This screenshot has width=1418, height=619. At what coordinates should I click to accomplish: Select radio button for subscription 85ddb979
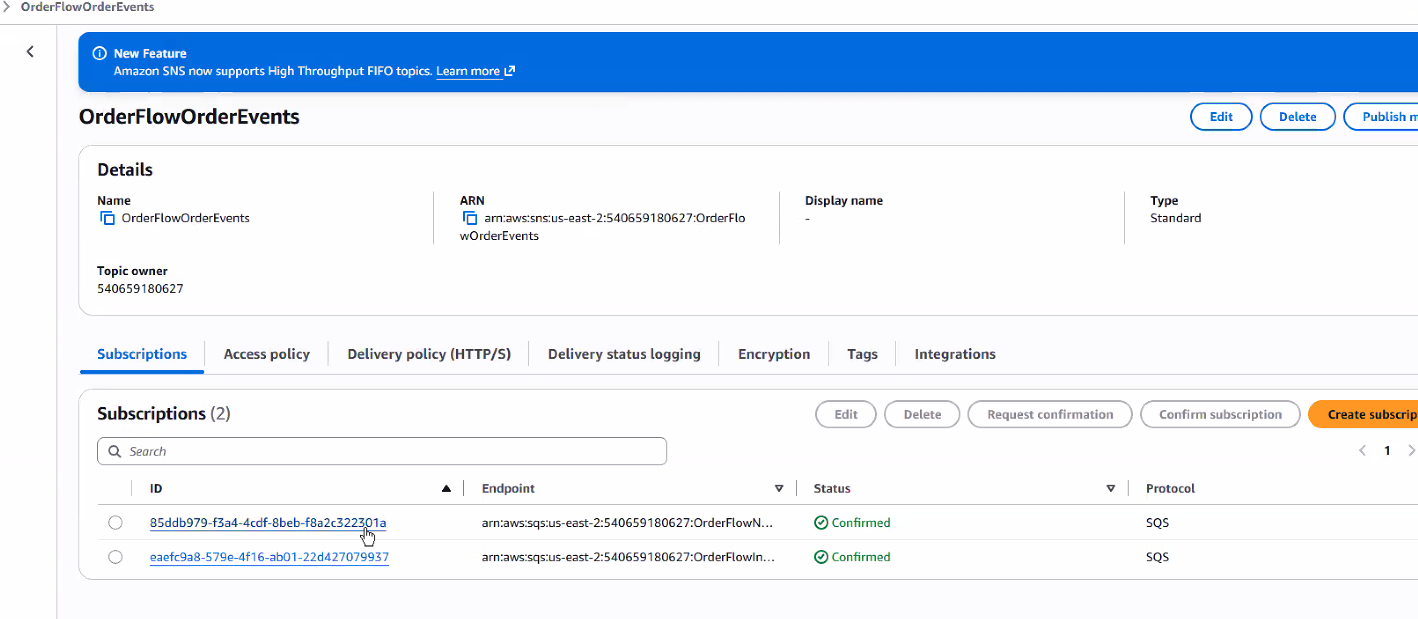coord(115,523)
